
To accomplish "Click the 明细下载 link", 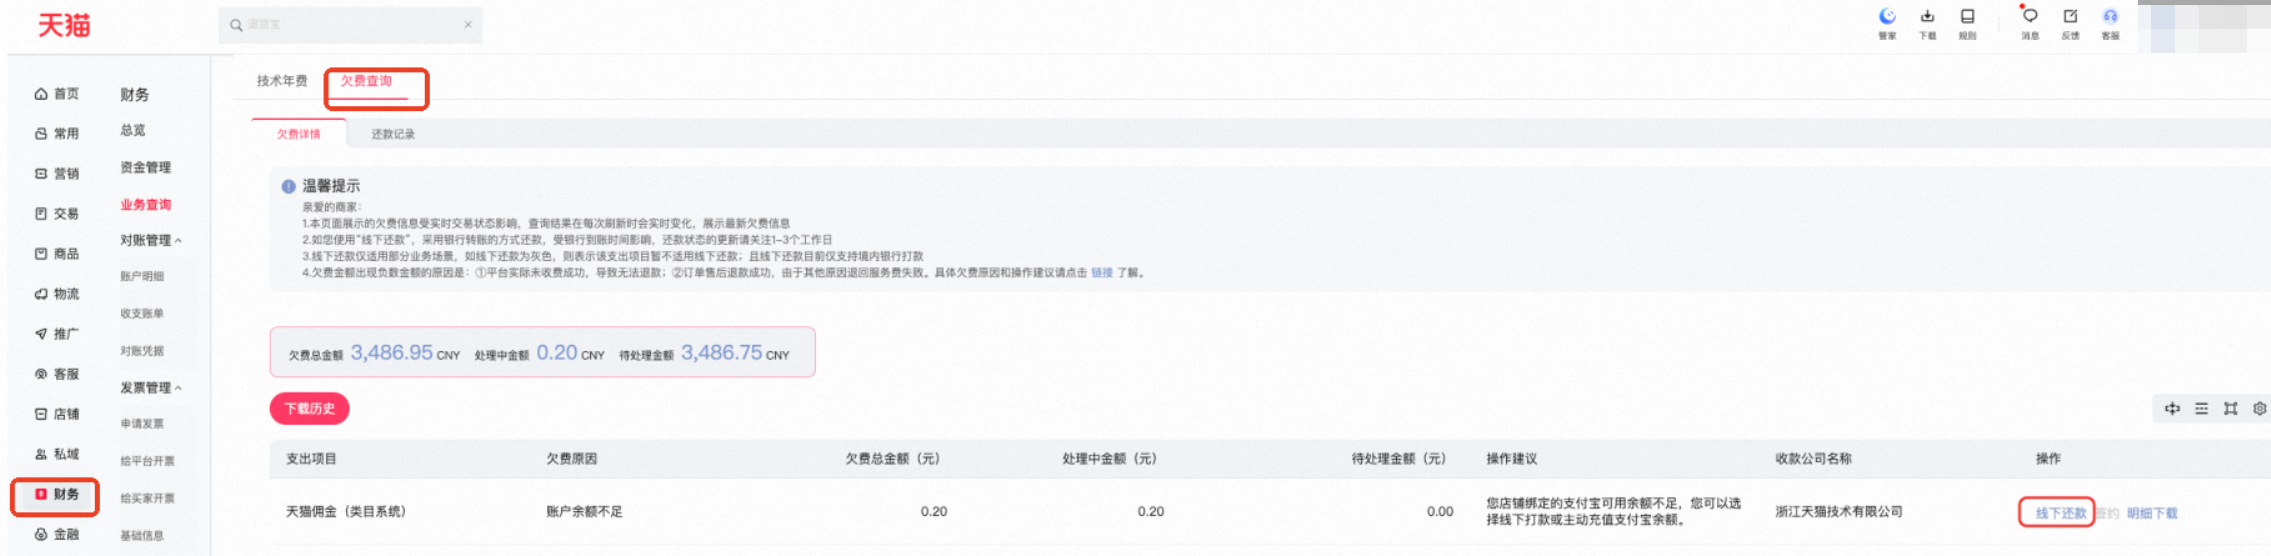I will click(x=2152, y=514).
